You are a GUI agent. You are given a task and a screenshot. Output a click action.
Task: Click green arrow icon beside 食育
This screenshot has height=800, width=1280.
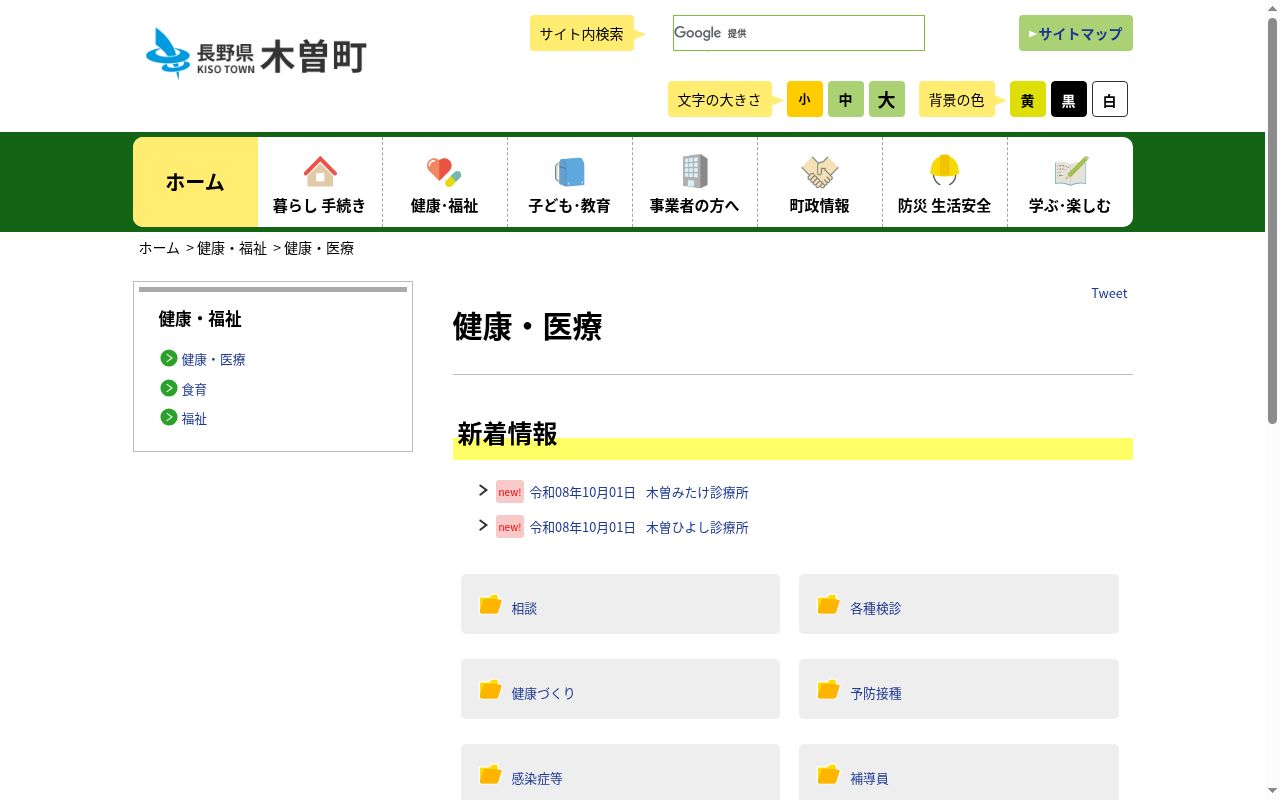[169, 388]
